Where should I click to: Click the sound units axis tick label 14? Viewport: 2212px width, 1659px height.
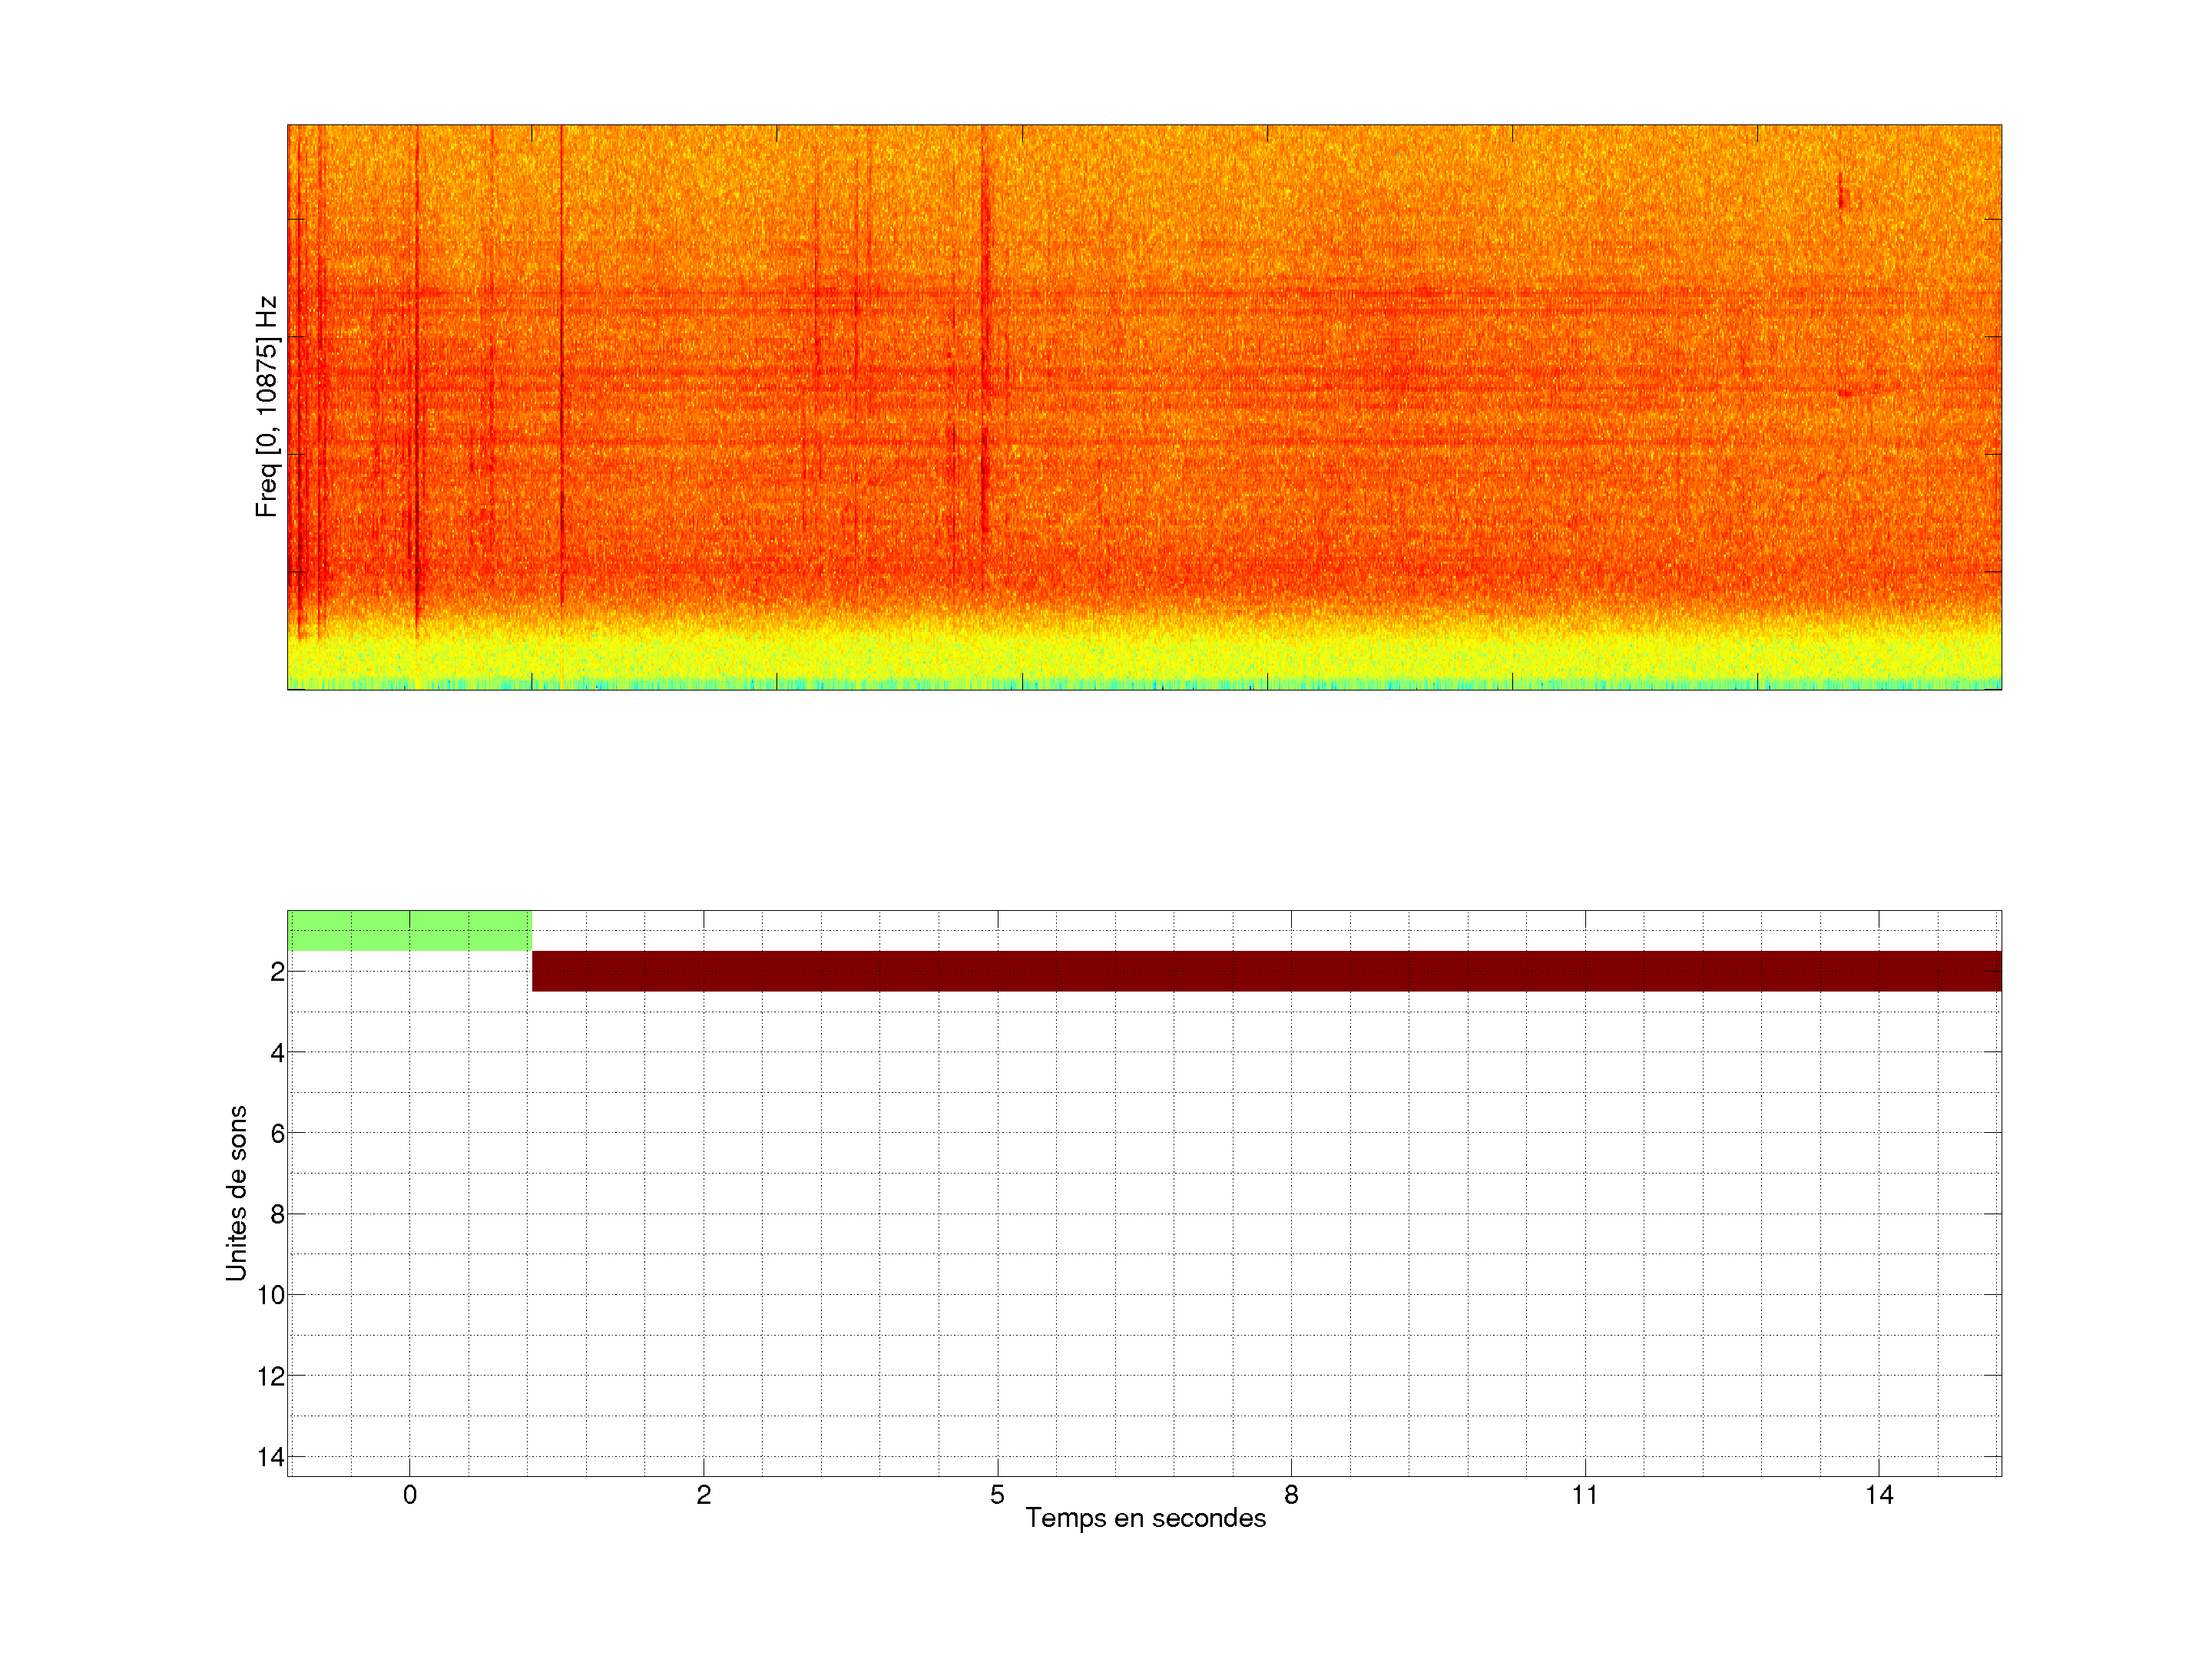(271, 1457)
